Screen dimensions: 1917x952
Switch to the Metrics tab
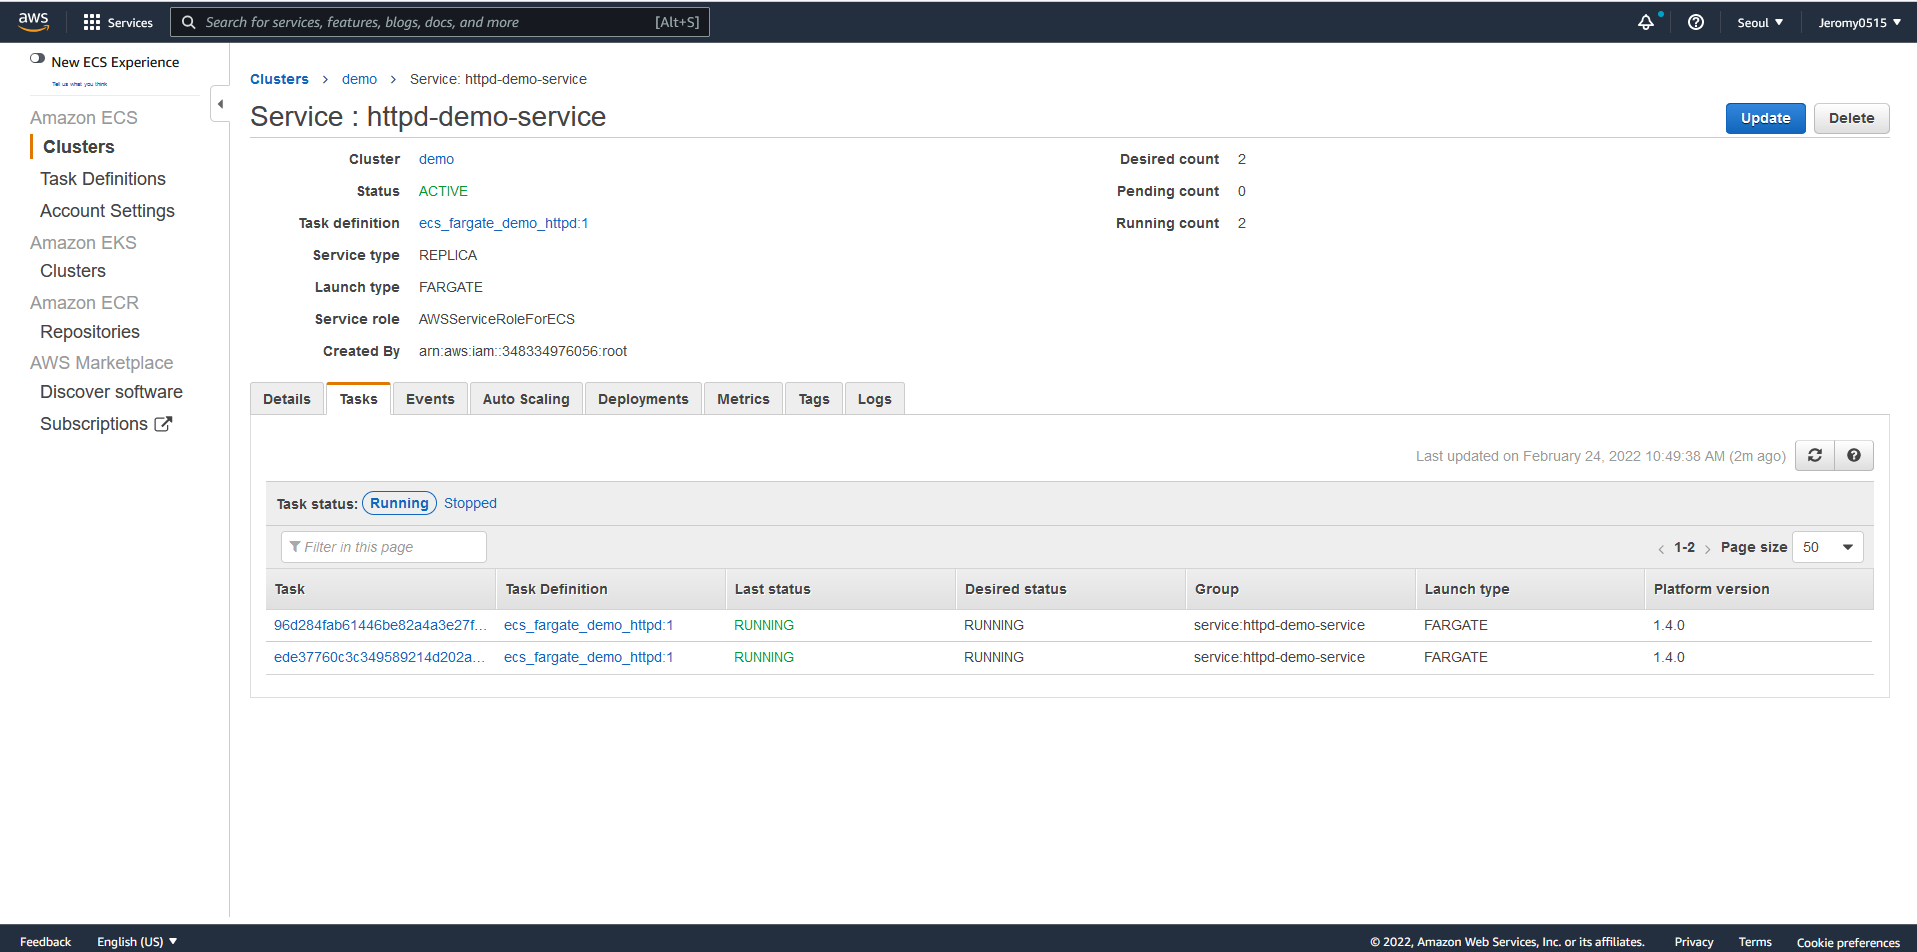pyautogui.click(x=743, y=399)
